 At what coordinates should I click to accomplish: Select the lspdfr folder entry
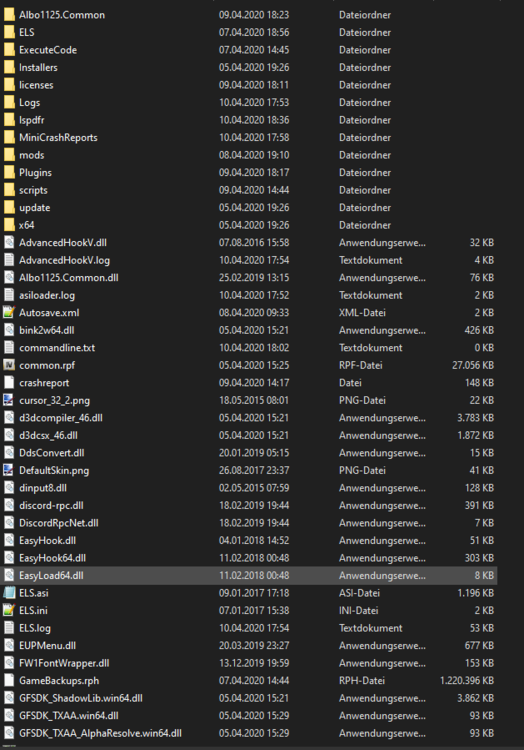32,120
